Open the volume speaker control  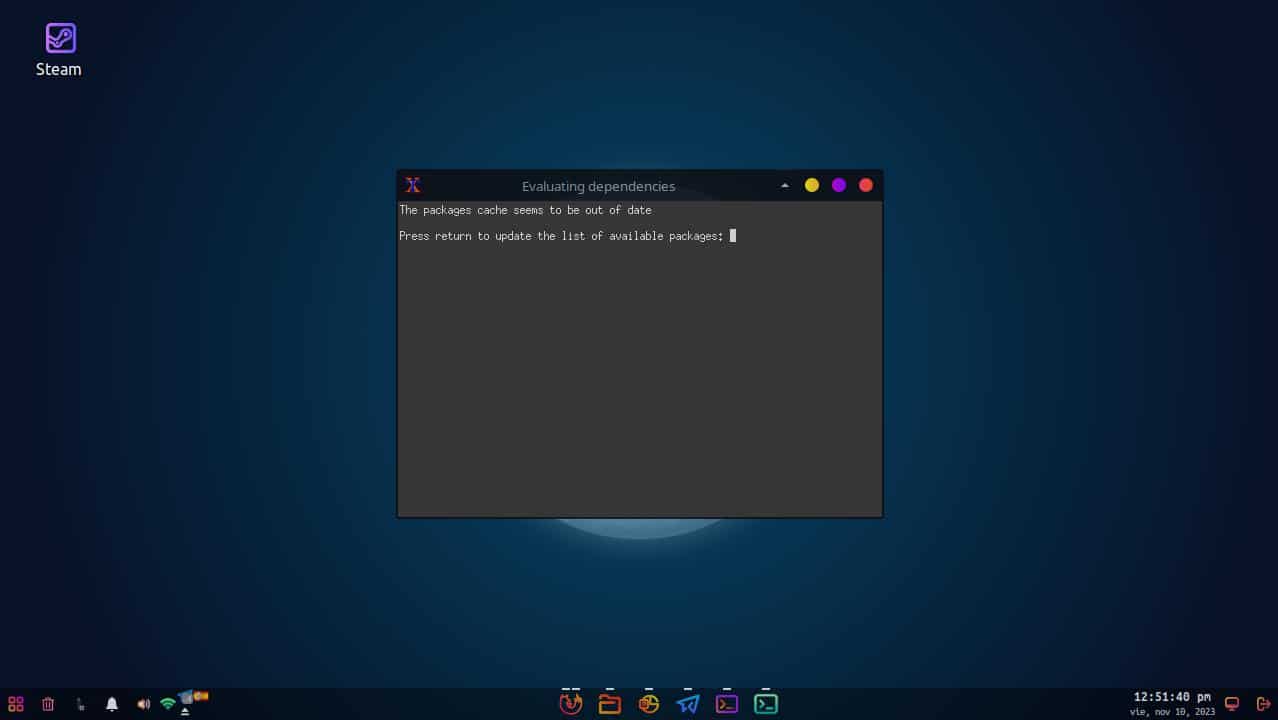[x=143, y=704]
